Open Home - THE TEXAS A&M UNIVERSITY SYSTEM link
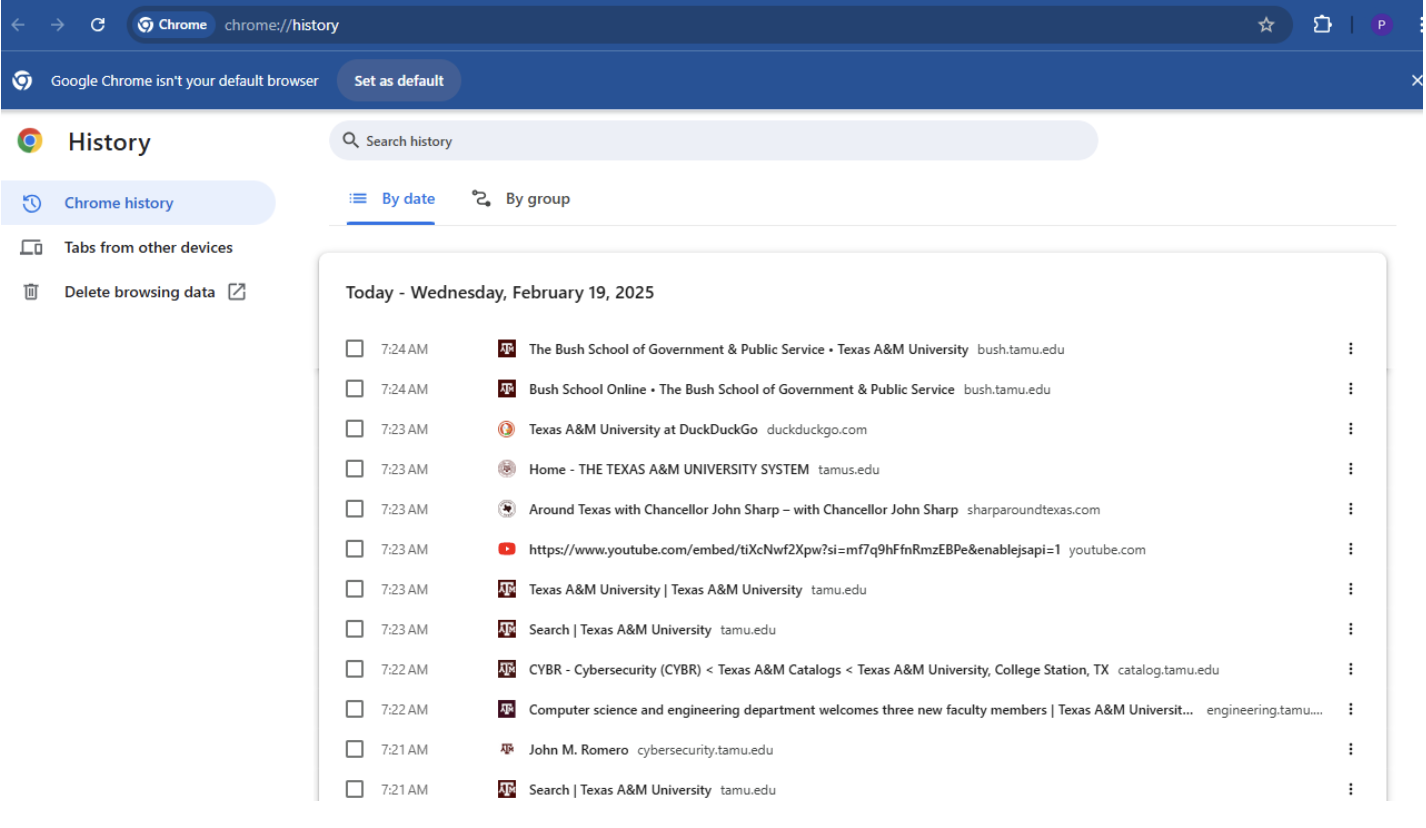 [668, 469]
